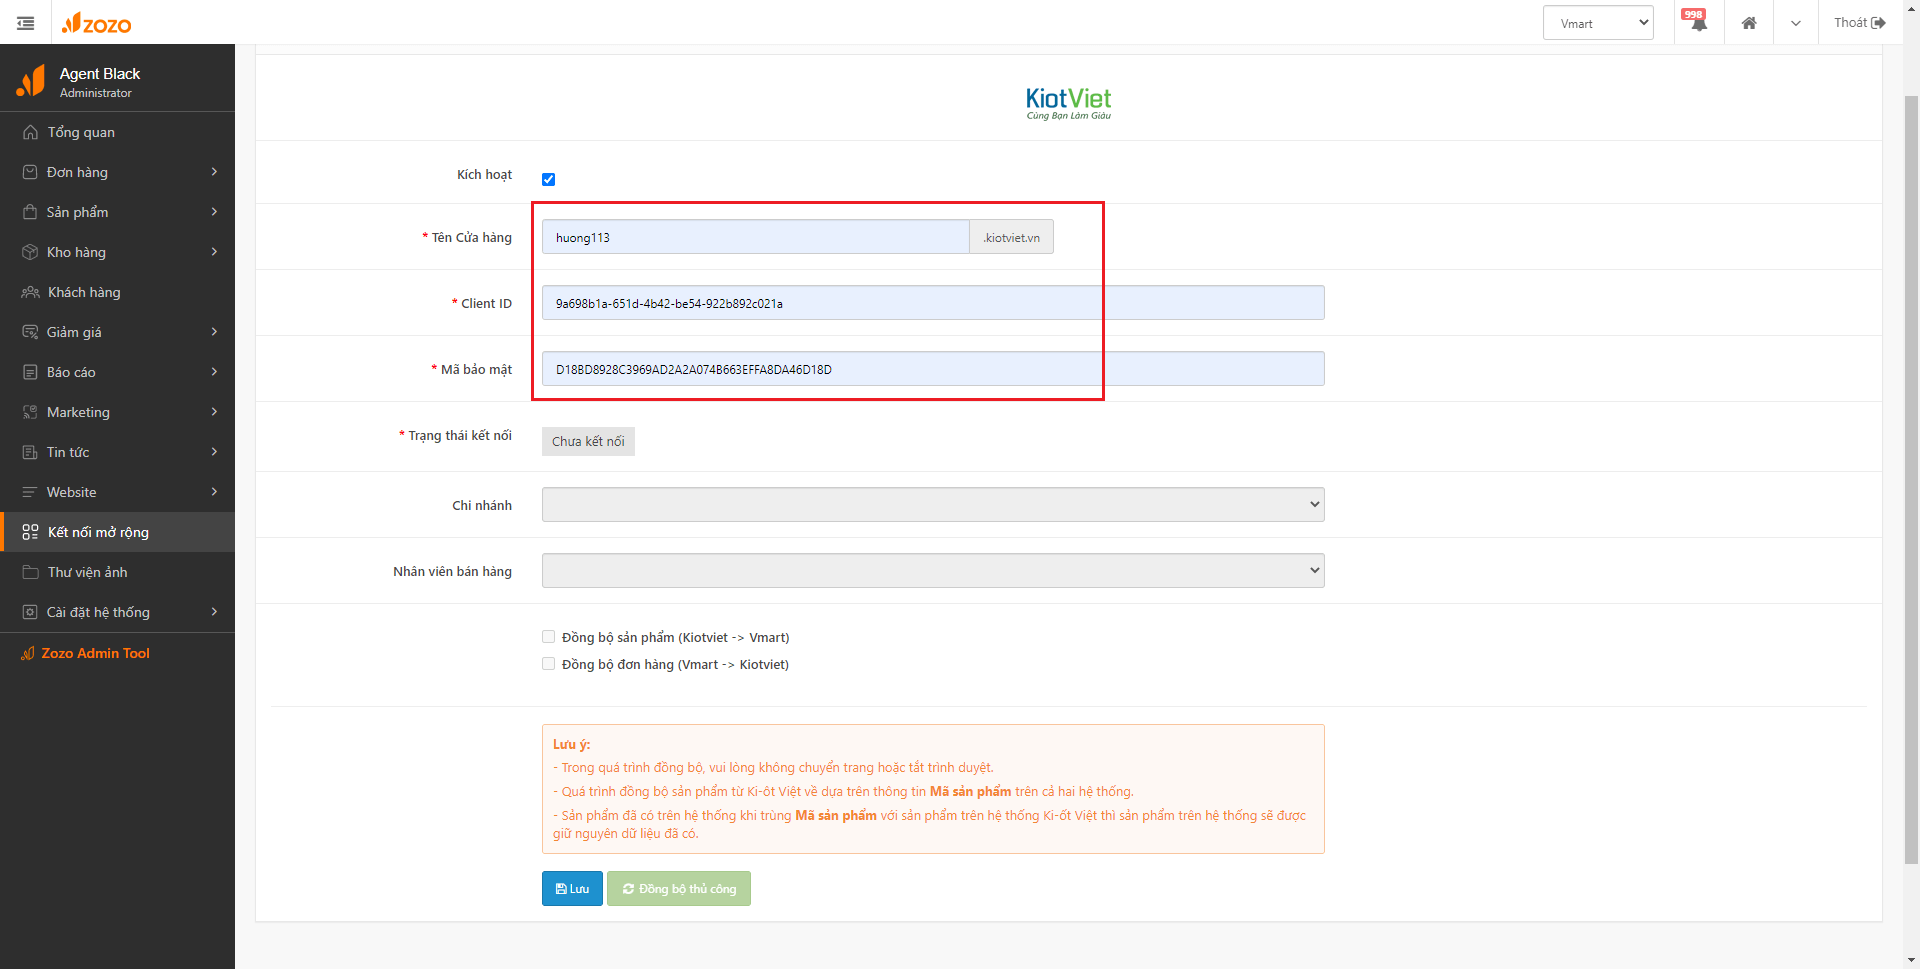Viewport: 1920px width, 969px height.
Task: Expand the Đơn hàng submenu chevron
Action: (214, 172)
